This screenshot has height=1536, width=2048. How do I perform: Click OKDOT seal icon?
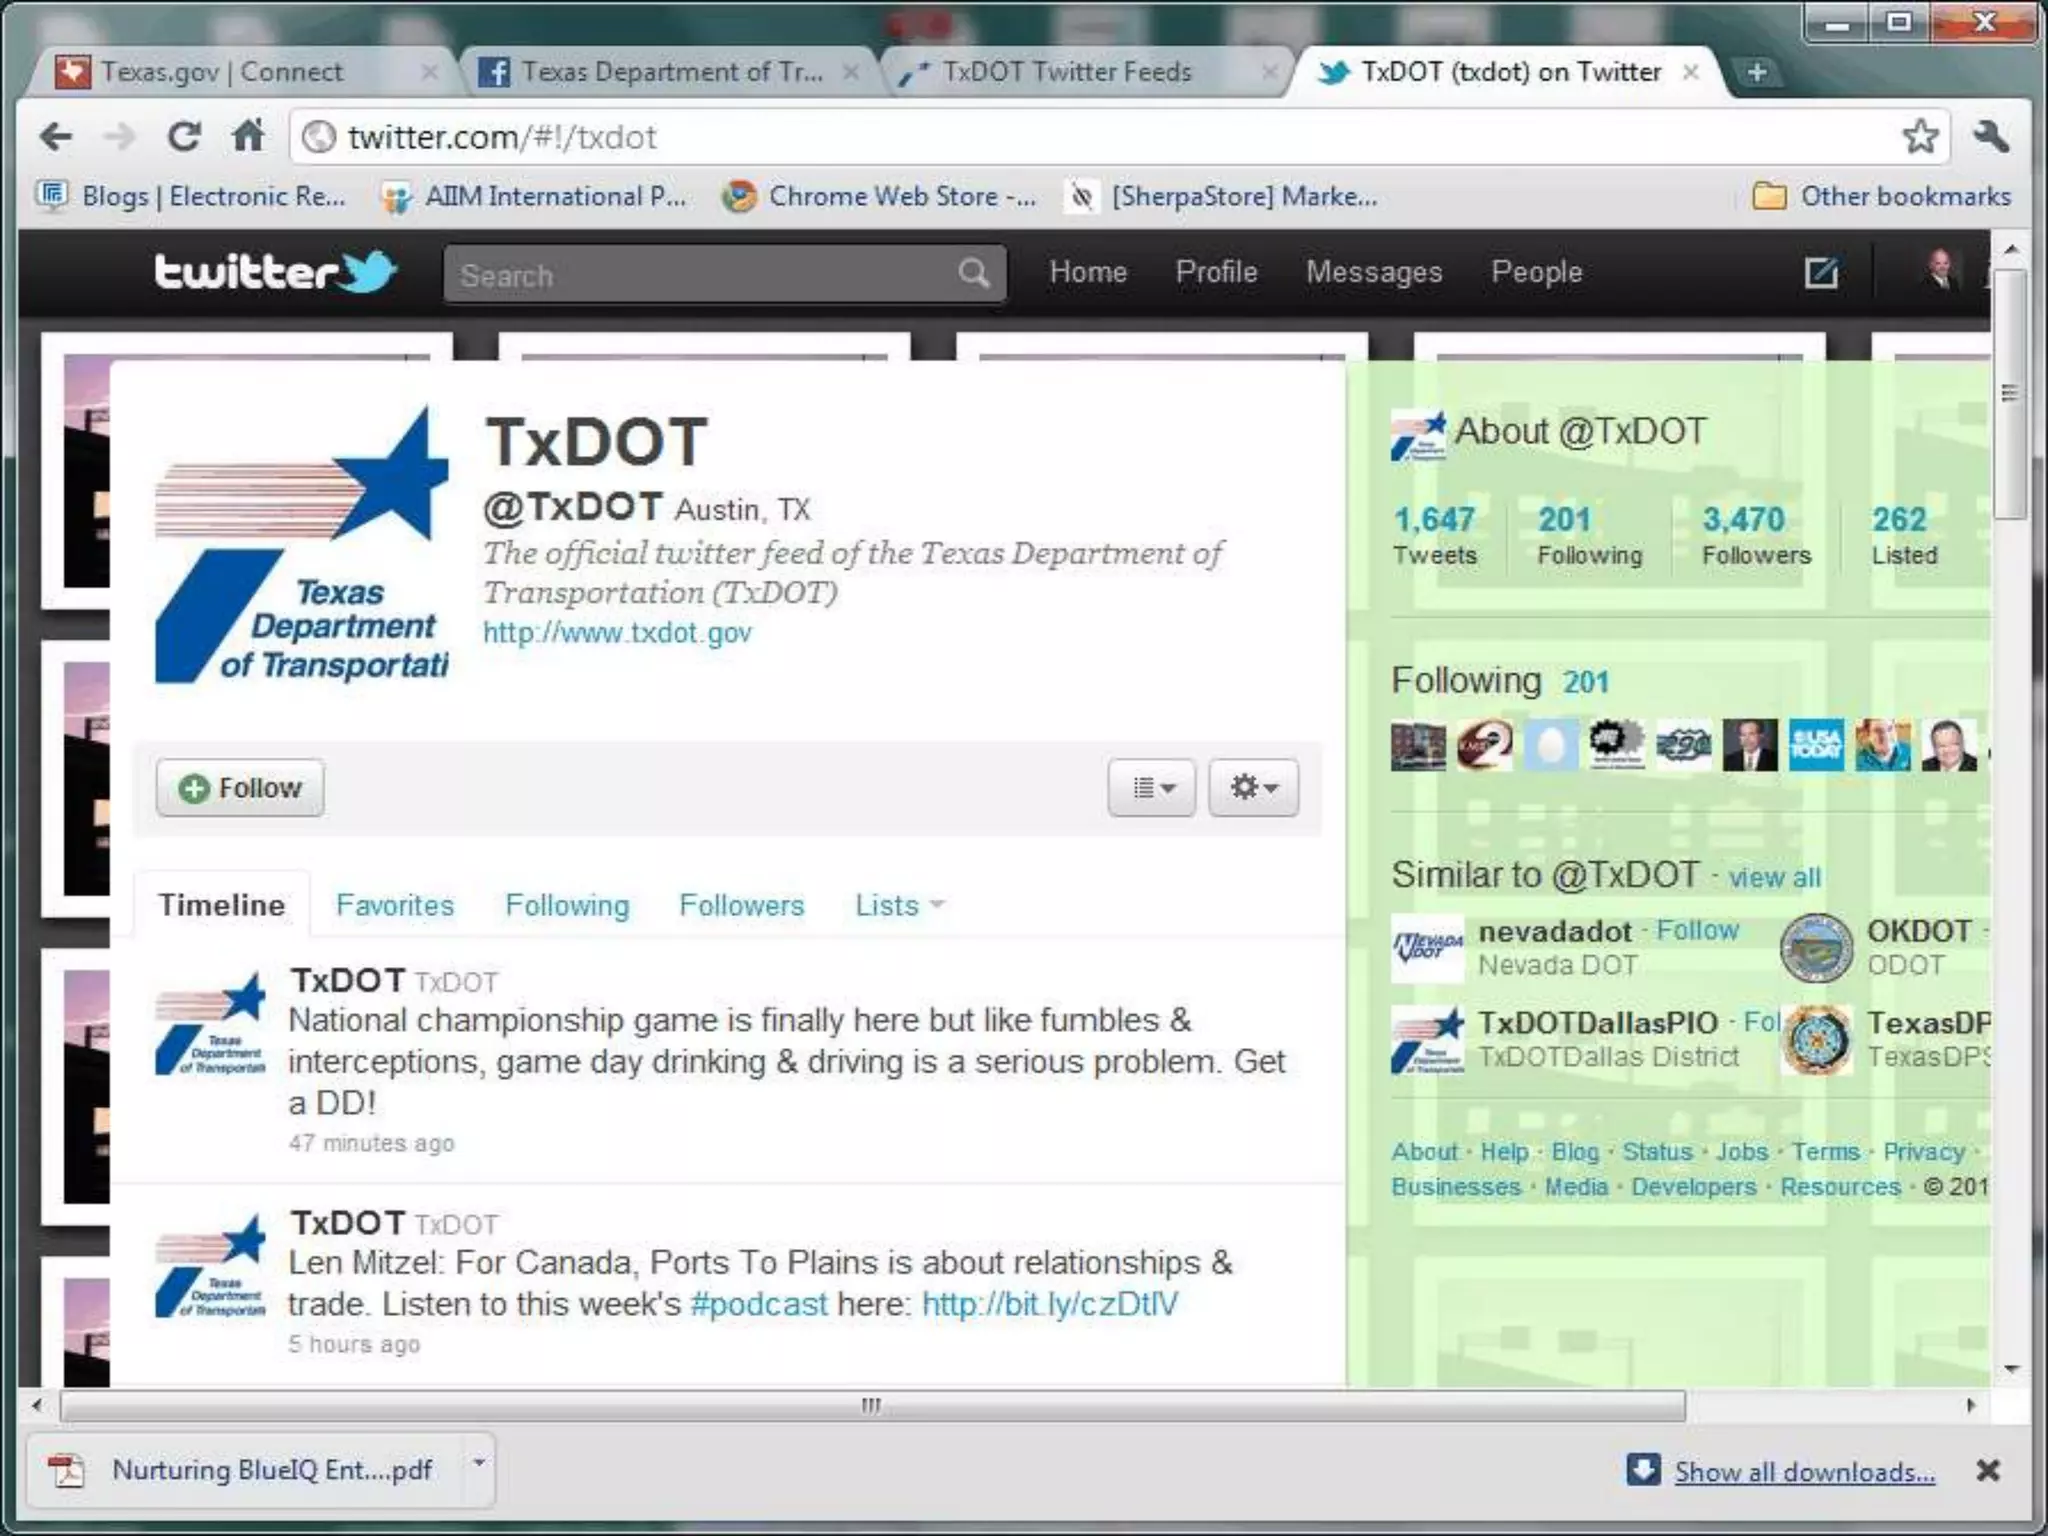1816,948
